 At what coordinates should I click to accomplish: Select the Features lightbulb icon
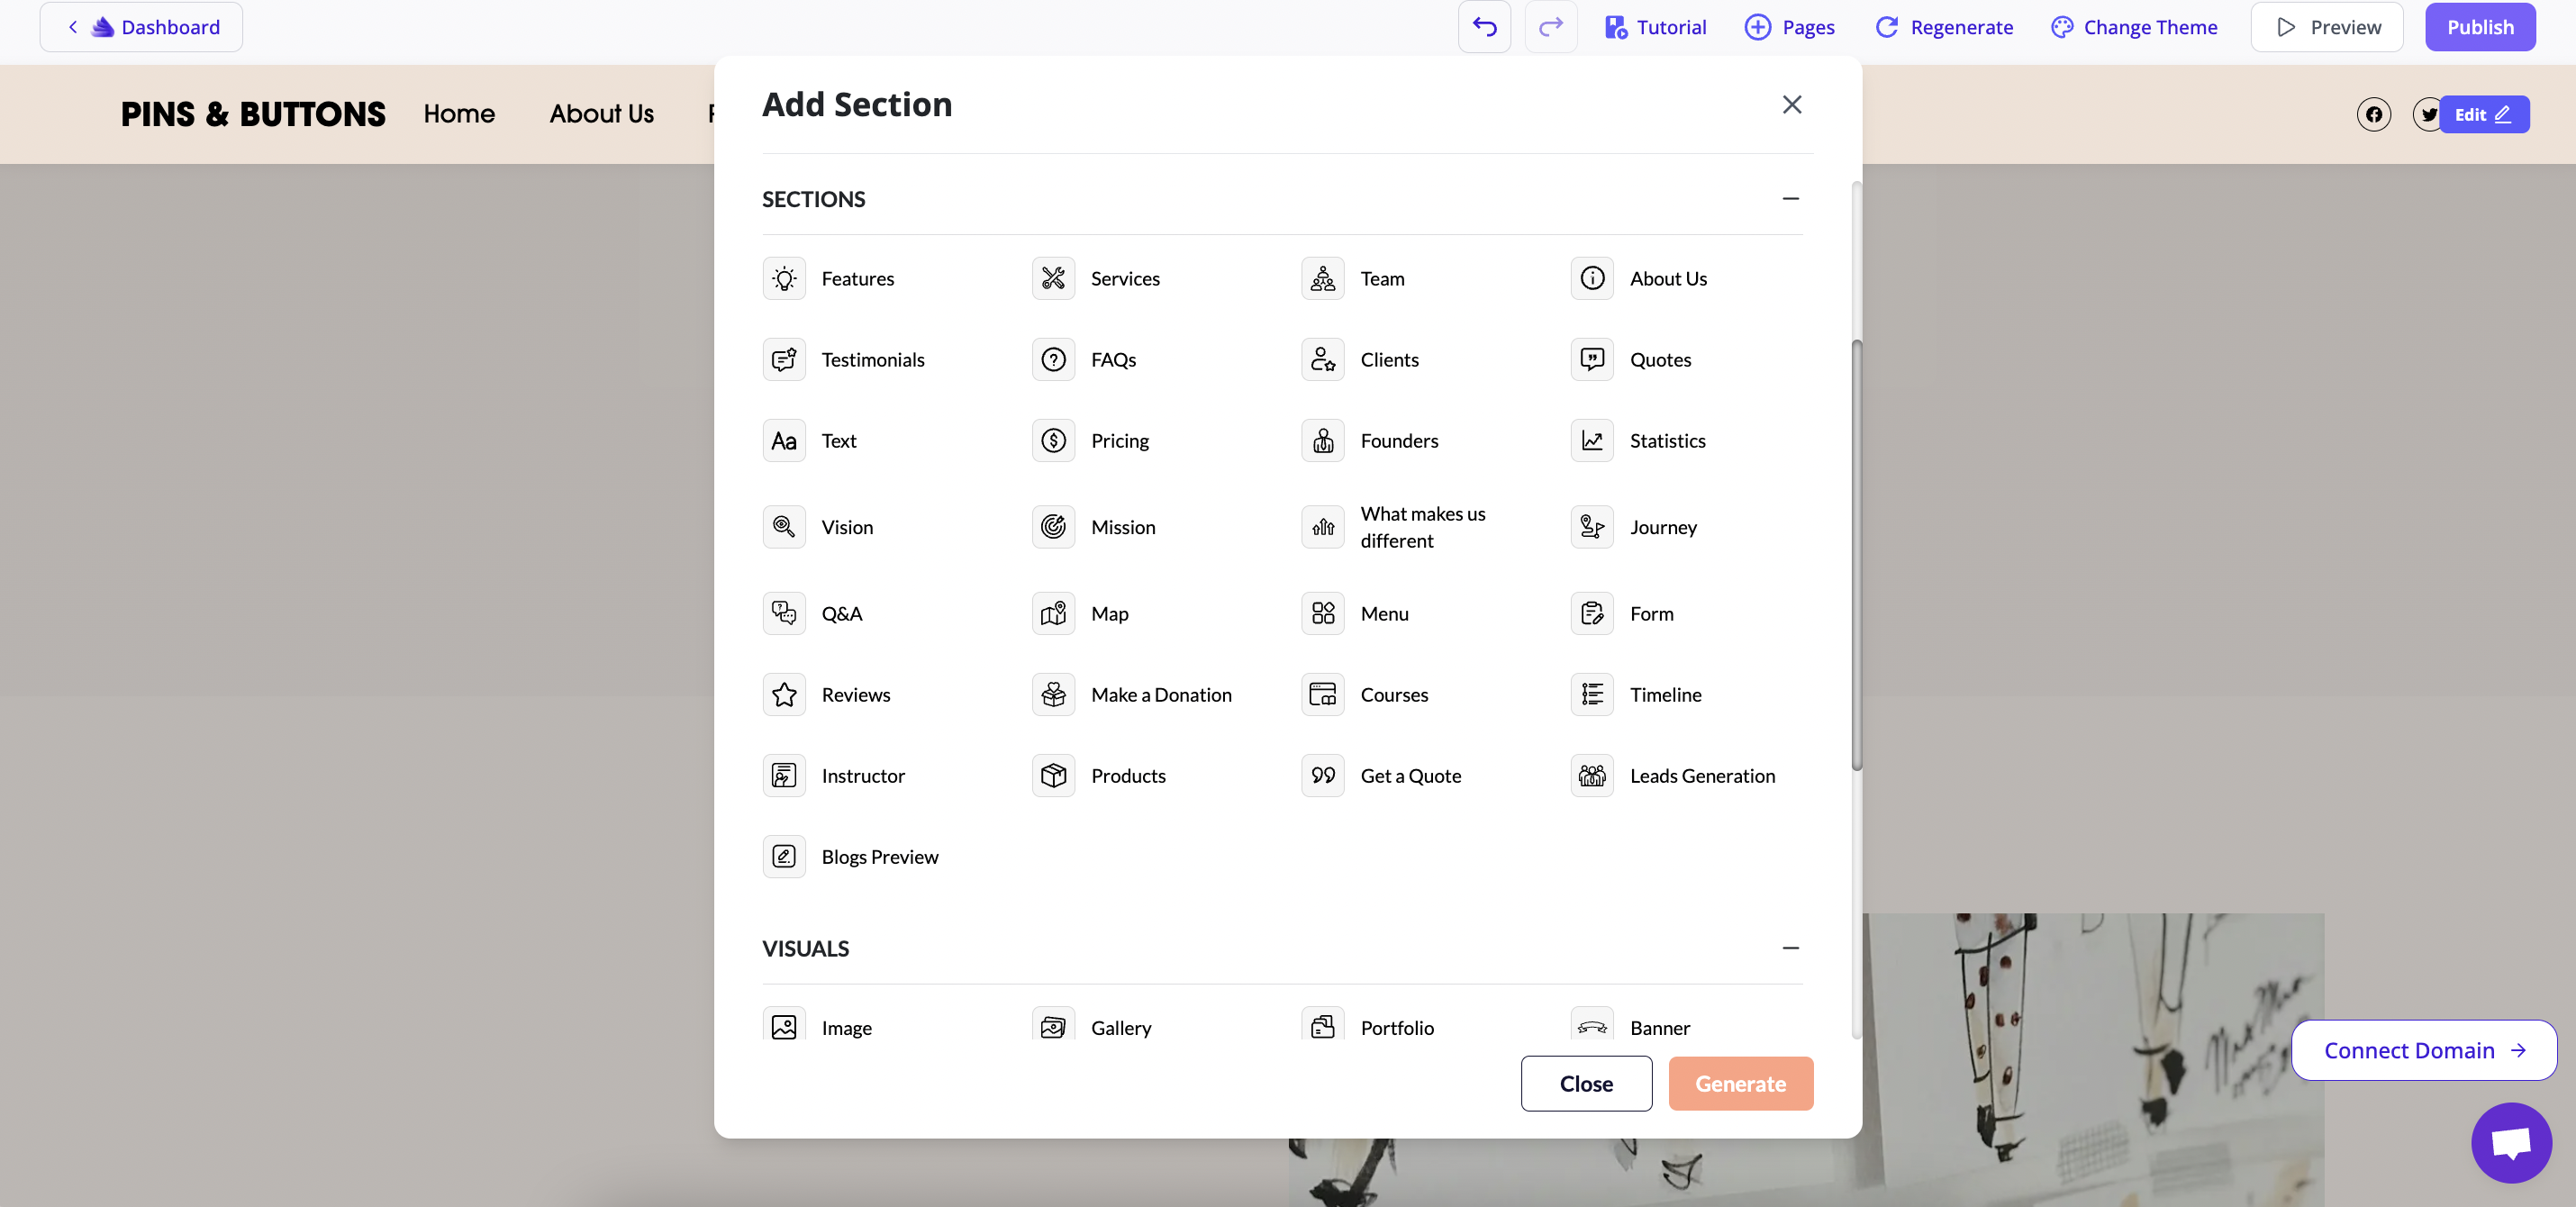(x=784, y=278)
